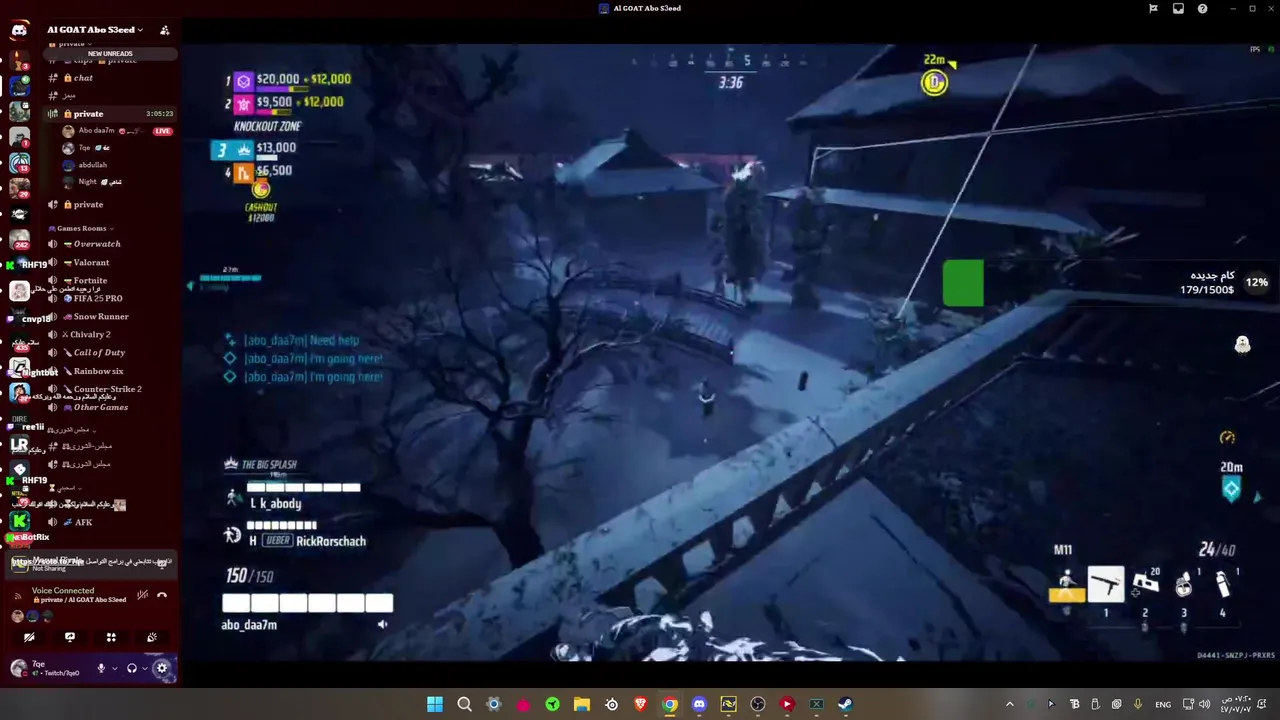The image size is (1280, 720).
Task: Open OBS Studio from taskbar
Action: coord(758,704)
